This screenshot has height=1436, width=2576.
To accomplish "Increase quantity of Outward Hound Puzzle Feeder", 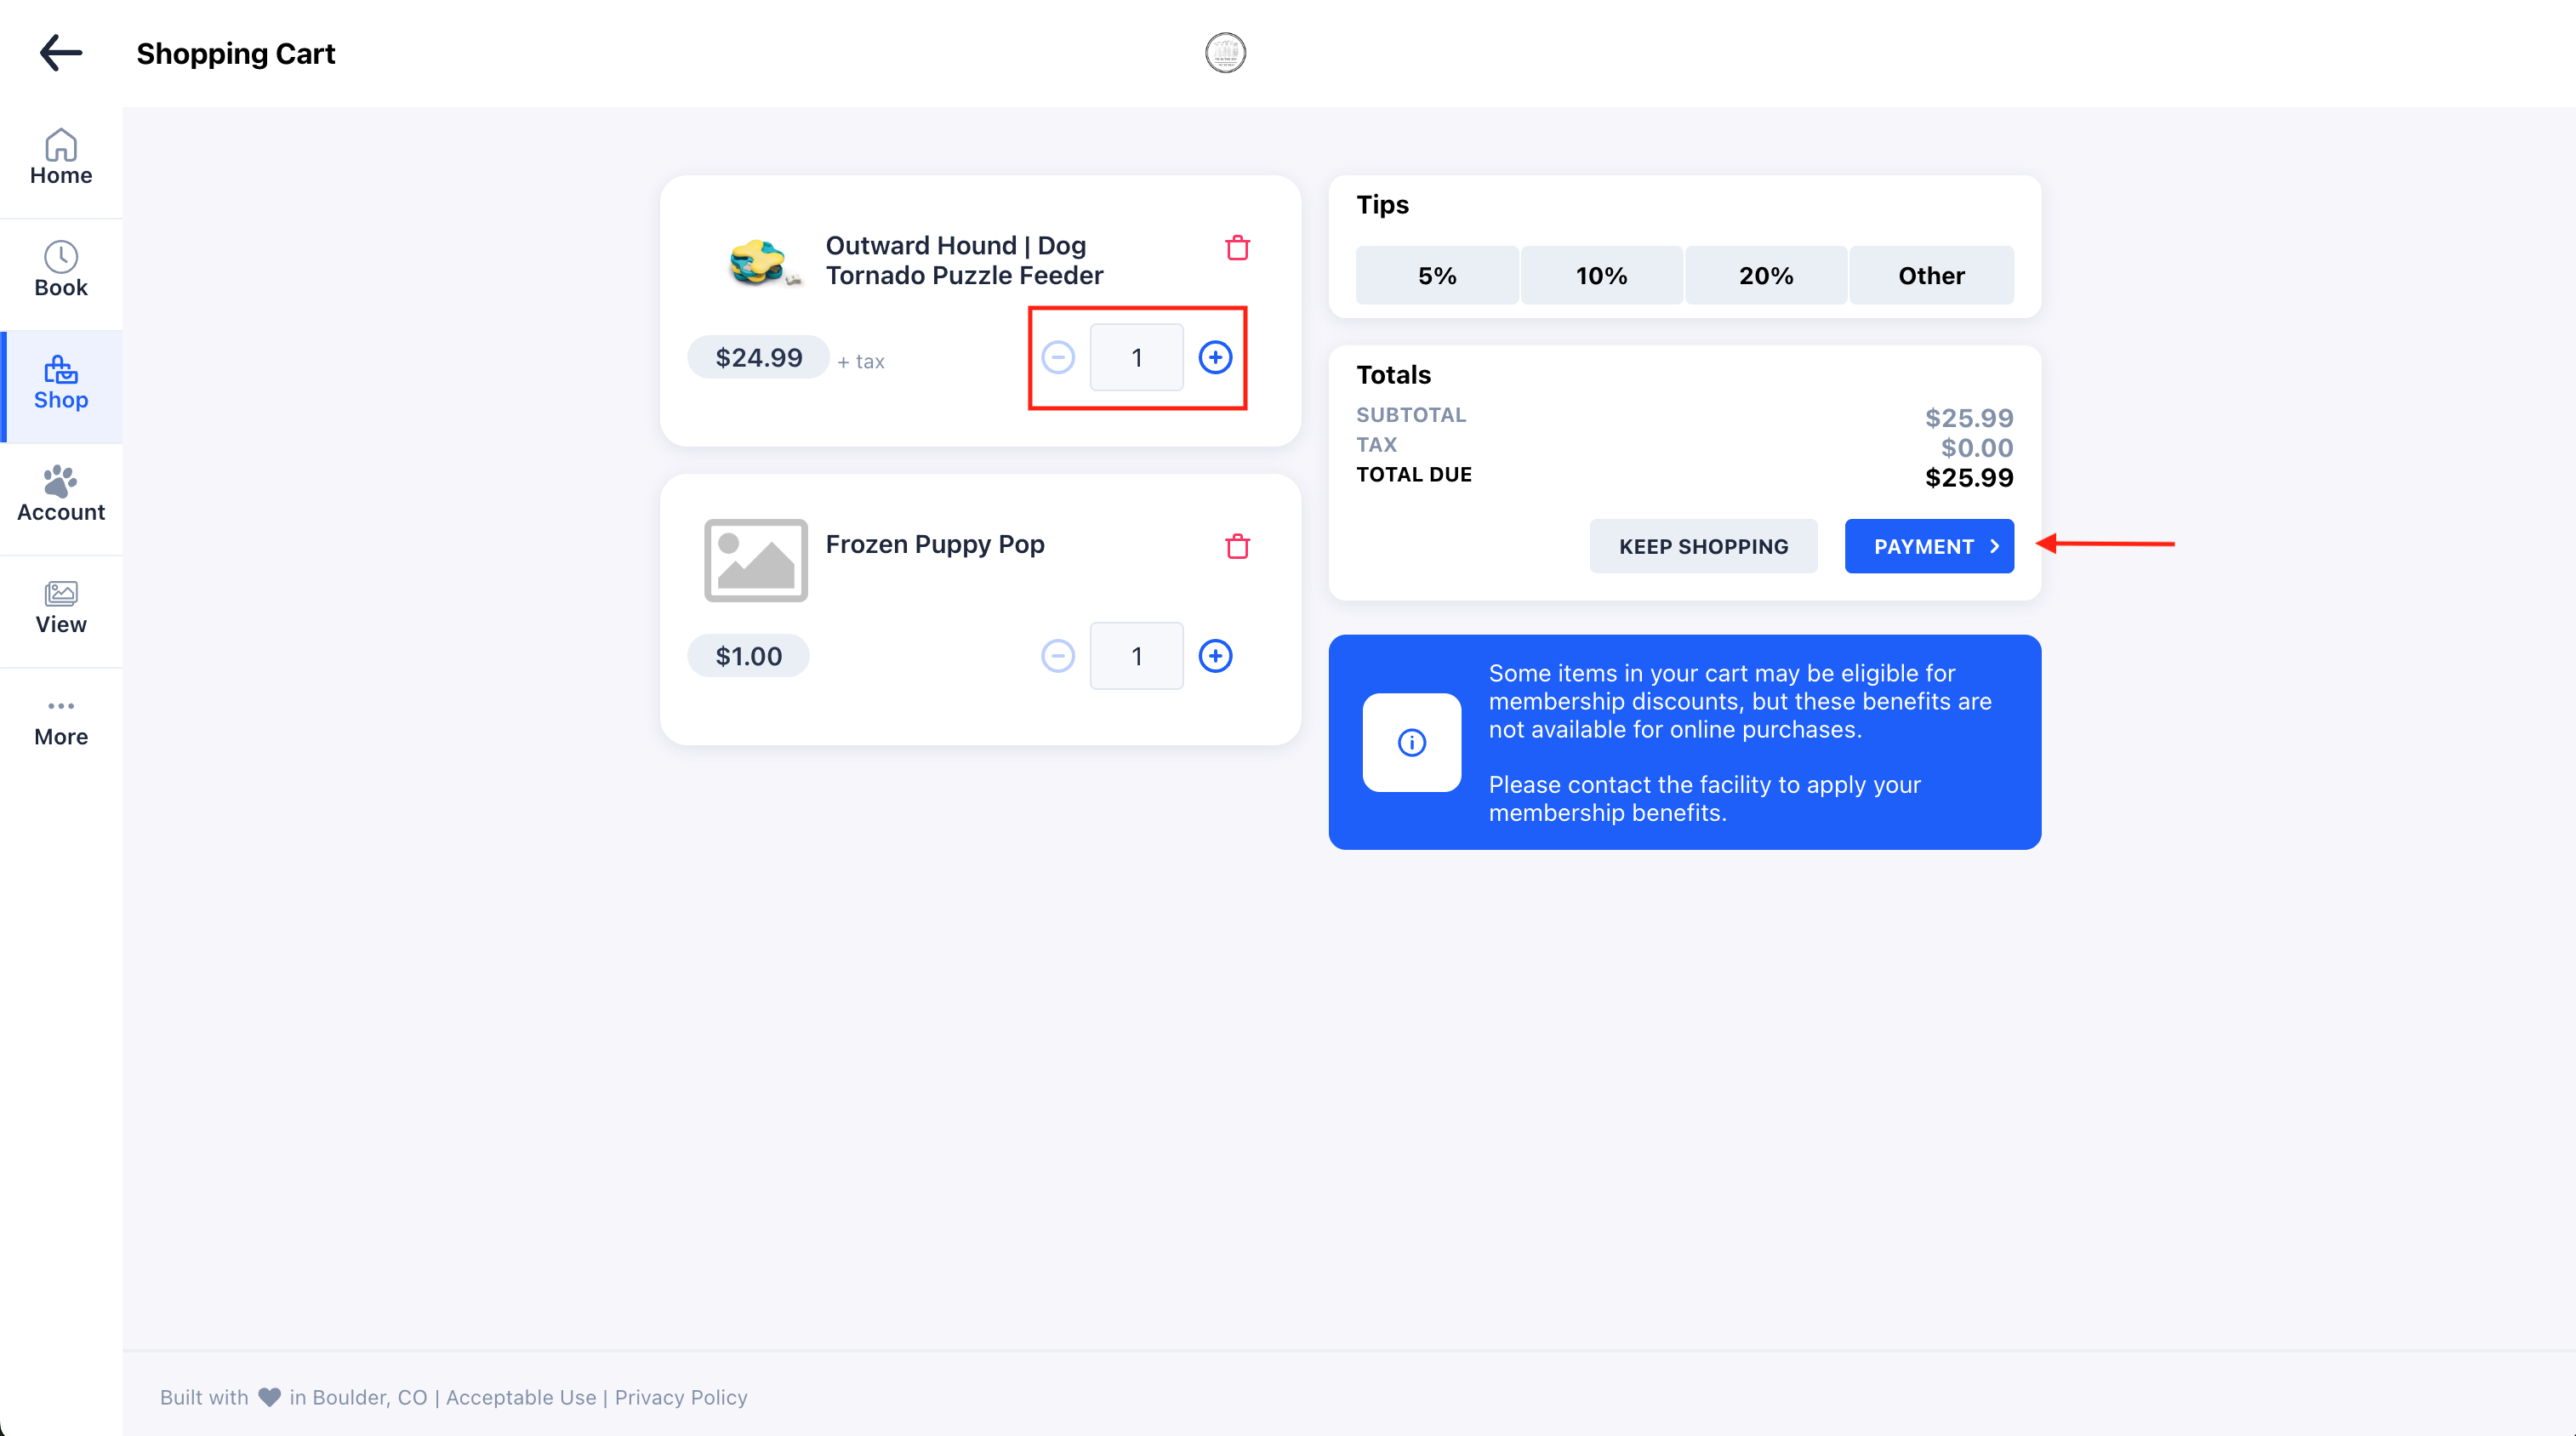I will (x=1215, y=357).
